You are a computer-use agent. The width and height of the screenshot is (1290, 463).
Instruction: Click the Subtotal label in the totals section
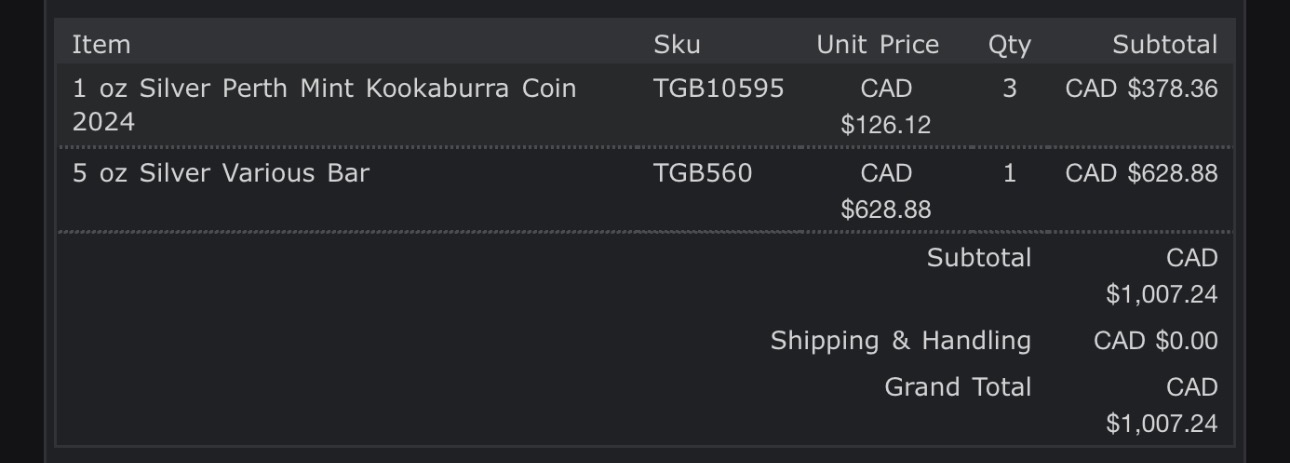978,258
